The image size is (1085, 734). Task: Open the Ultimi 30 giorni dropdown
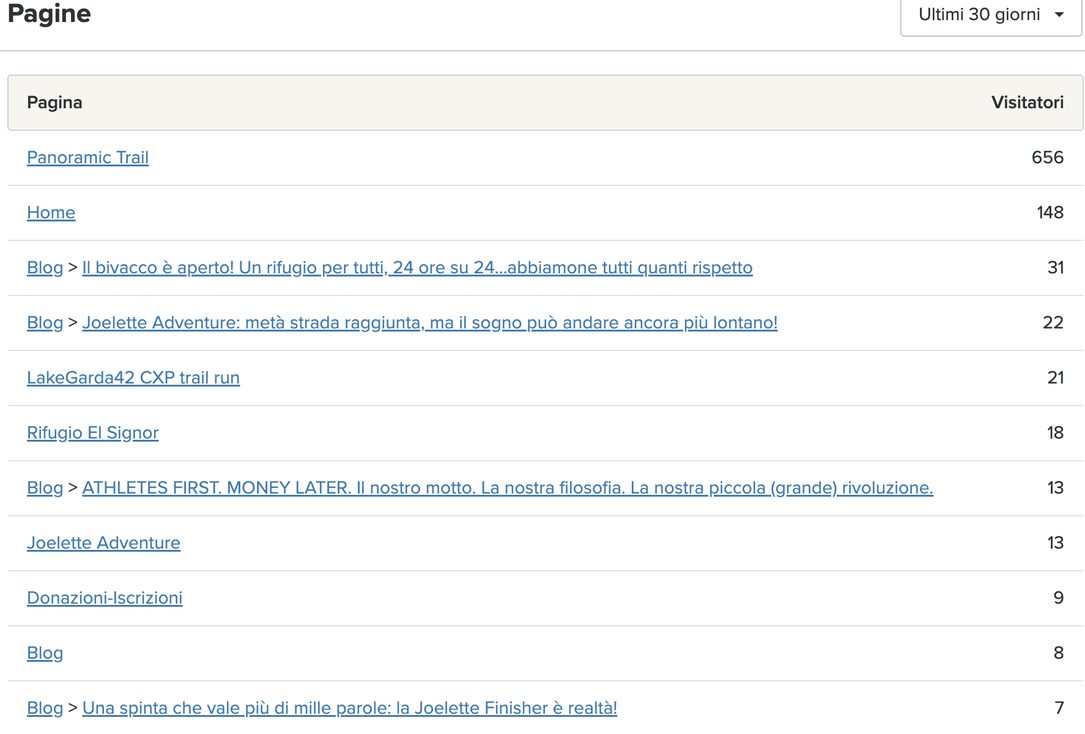[991, 15]
